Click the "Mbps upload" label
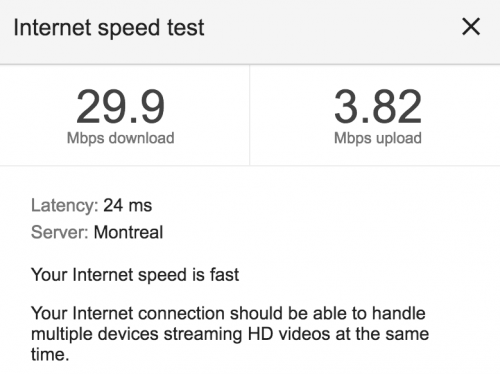500x374 pixels. click(x=378, y=138)
